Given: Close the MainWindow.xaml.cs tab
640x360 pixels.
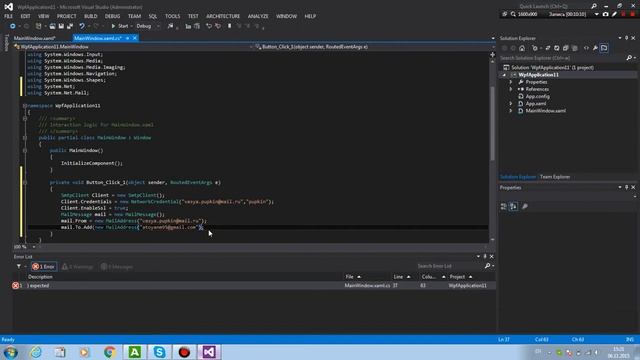Looking at the screenshot, I should point(135,38).
